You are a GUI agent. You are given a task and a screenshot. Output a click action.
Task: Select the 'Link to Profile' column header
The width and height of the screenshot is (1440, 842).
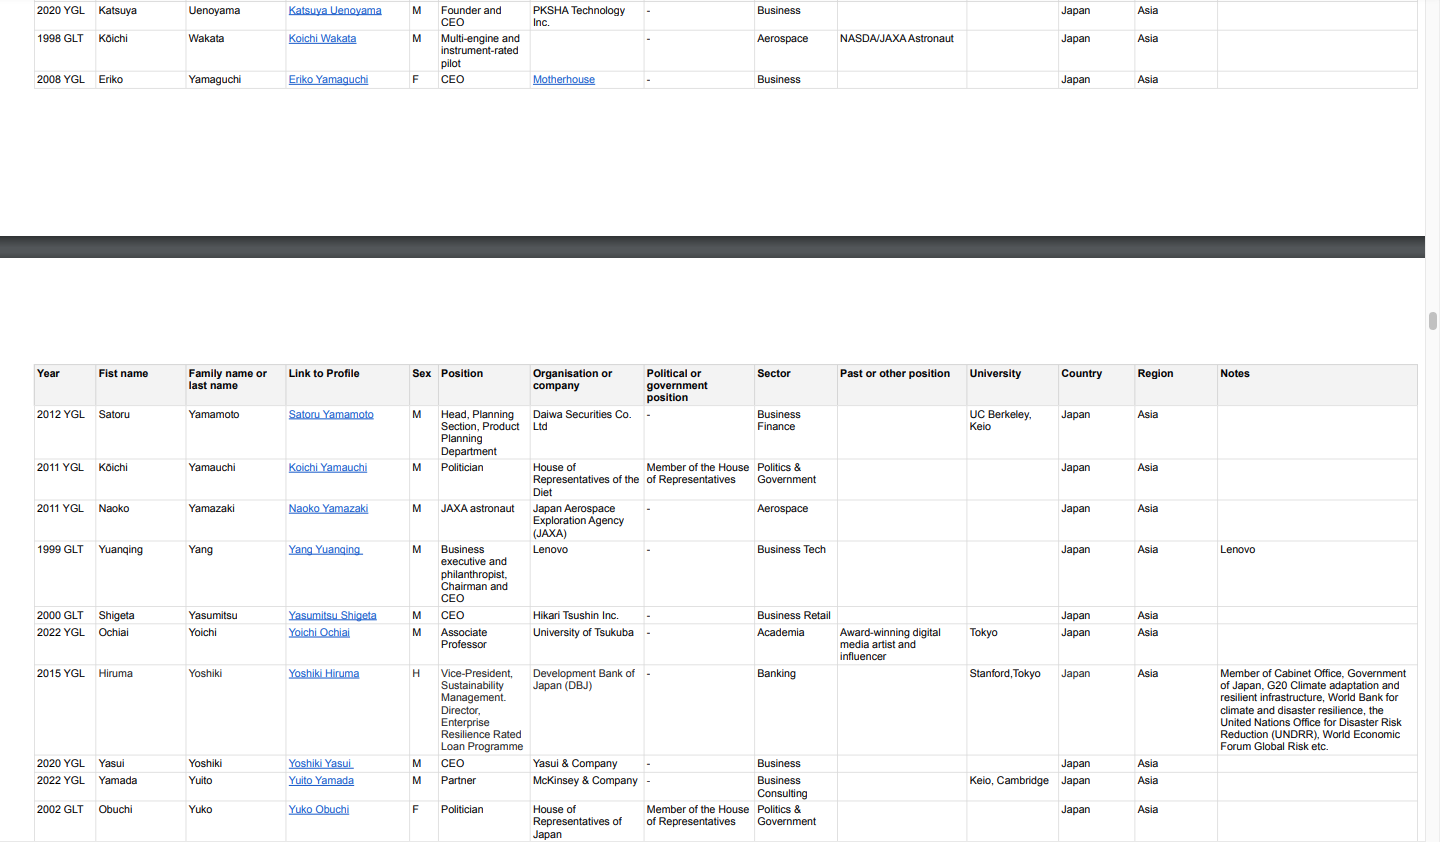tap(348, 385)
